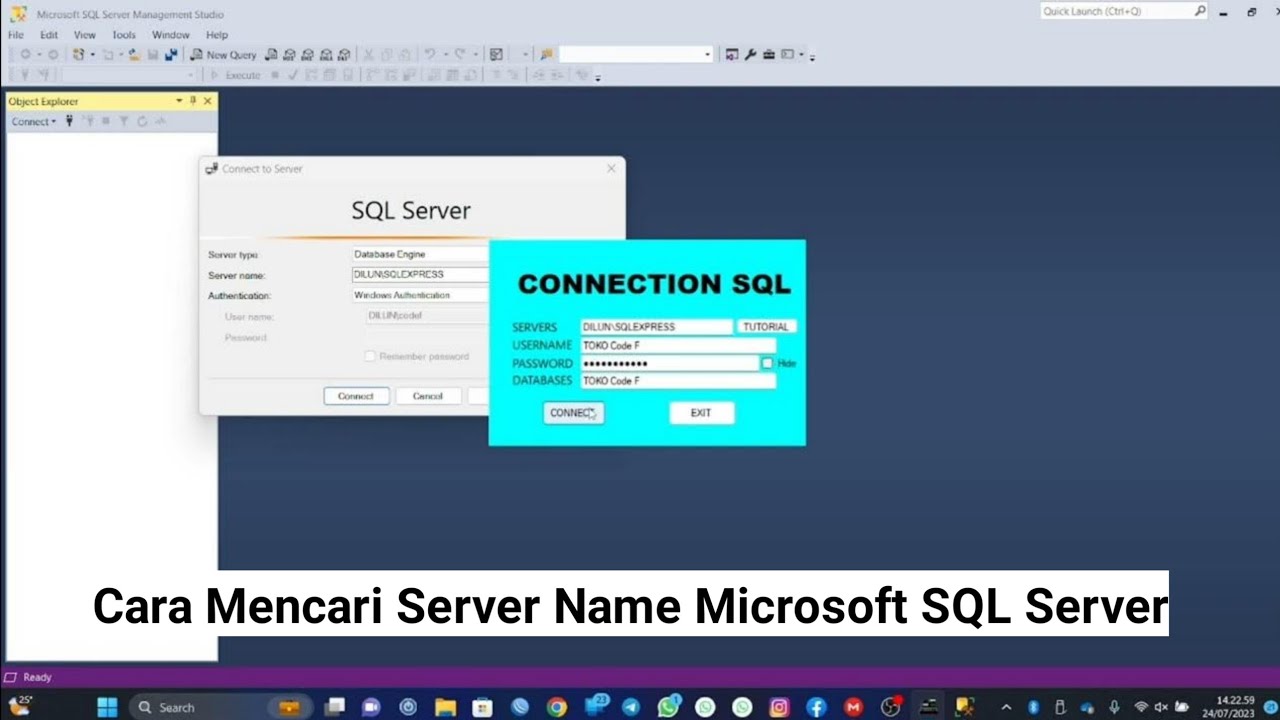This screenshot has width=1280, height=720.
Task: Click the Save All toolbar icon
Action: [x=171, y=55]
